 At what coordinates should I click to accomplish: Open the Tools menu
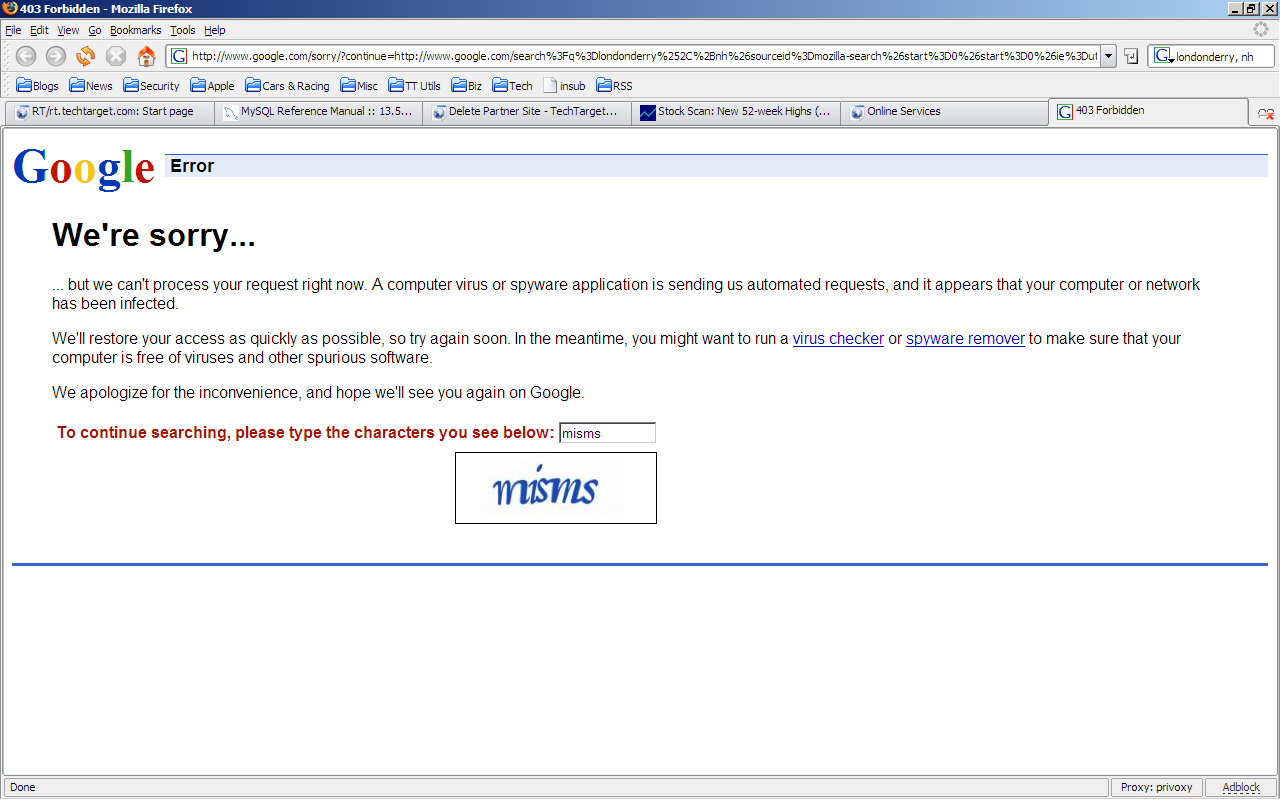(x=182, y=30)
